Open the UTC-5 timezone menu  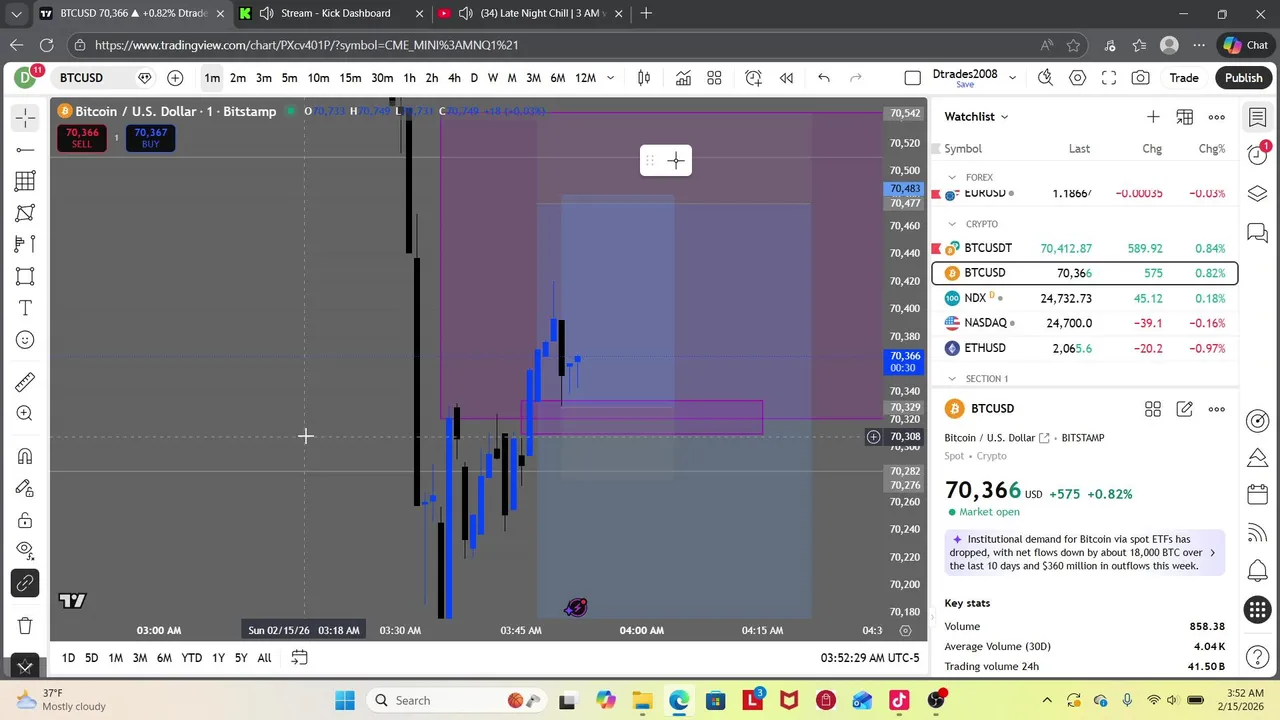(870, 658)
